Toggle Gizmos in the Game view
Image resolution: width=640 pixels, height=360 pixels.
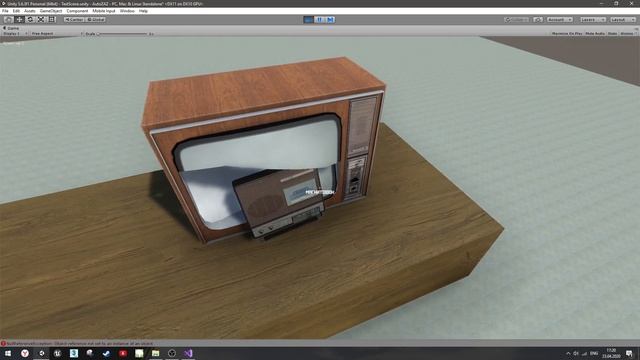click(628, 33)
